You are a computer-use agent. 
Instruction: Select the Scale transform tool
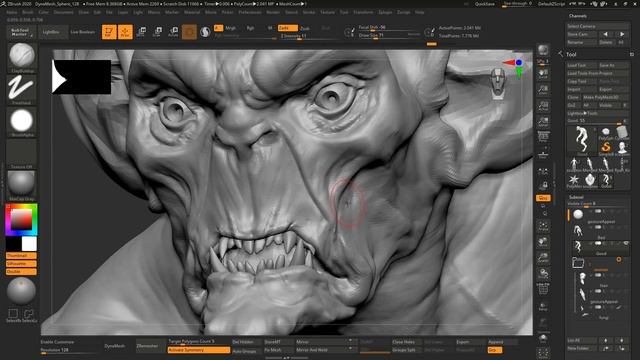tap(157, 32)
